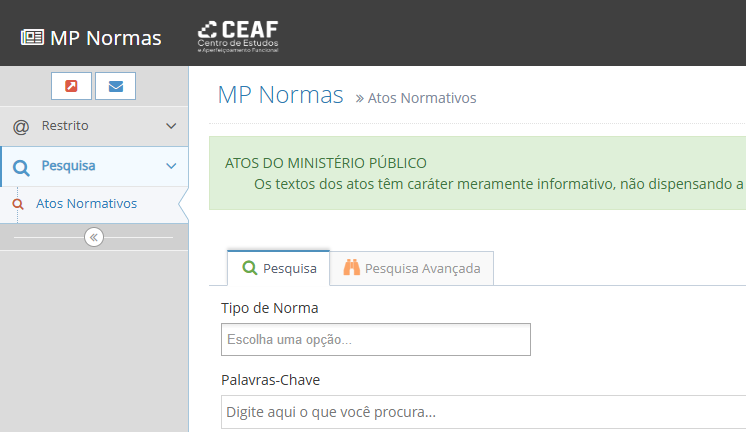The width and height of the screenshot is (746, 432).
Task: Click the MP Normas page heading
Action: tap(280, 95)
